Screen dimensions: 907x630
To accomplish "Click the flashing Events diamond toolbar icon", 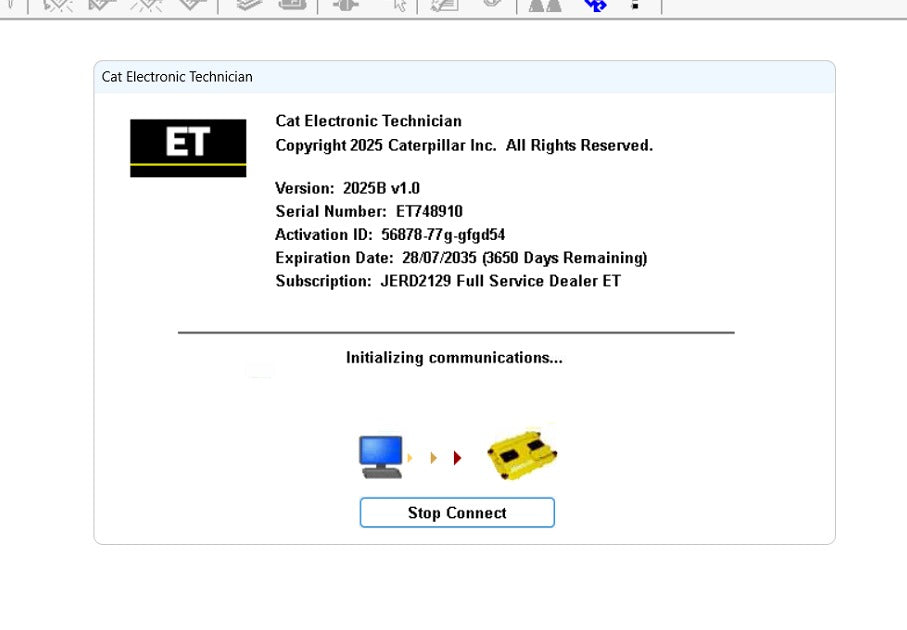I will [x=148, y=6].
